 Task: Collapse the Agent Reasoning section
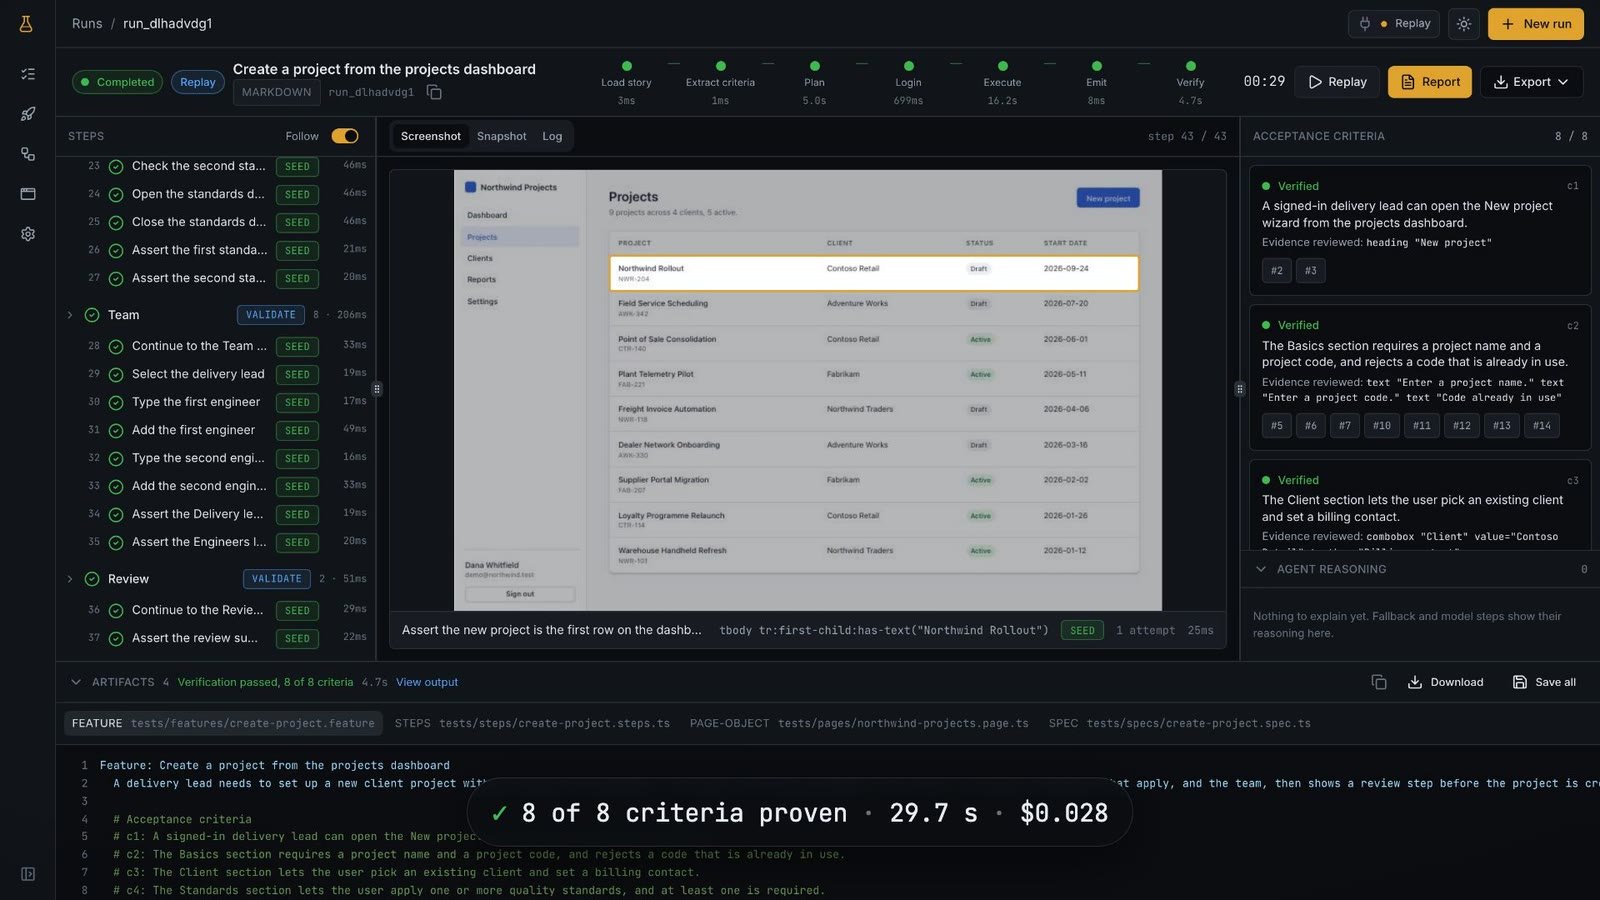(1261, 569)
